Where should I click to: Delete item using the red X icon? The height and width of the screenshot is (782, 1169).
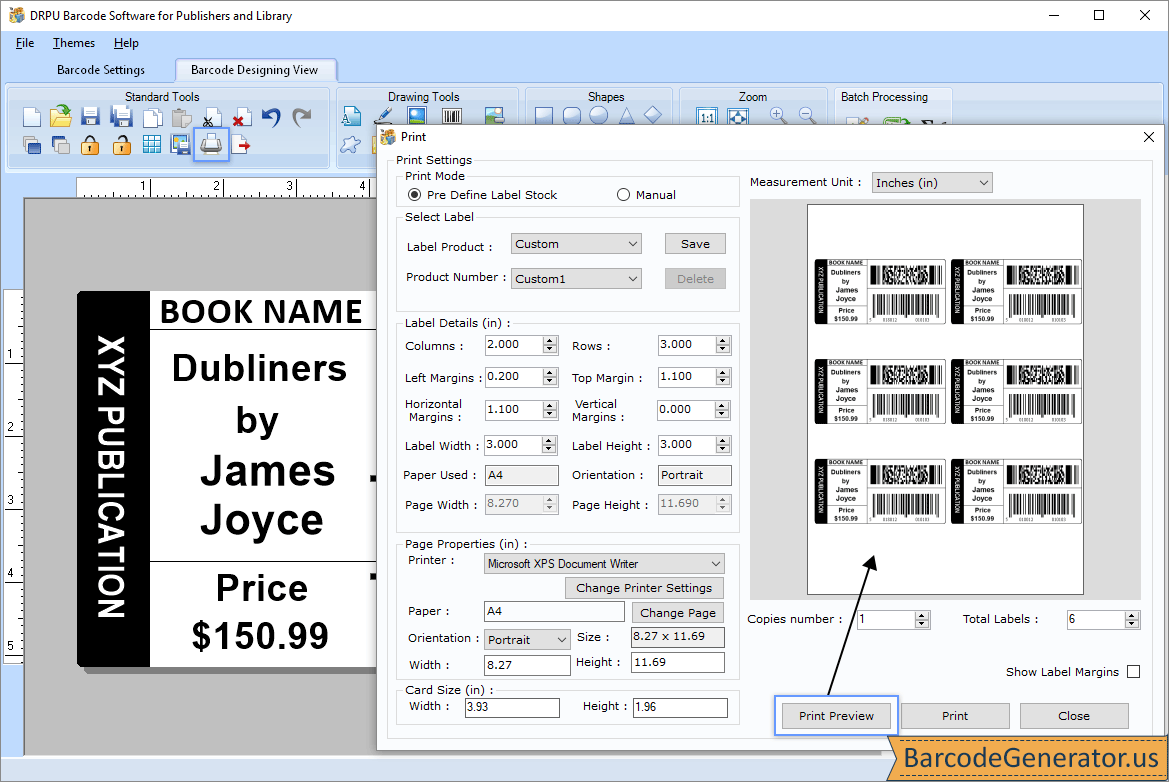click(241, 118)
